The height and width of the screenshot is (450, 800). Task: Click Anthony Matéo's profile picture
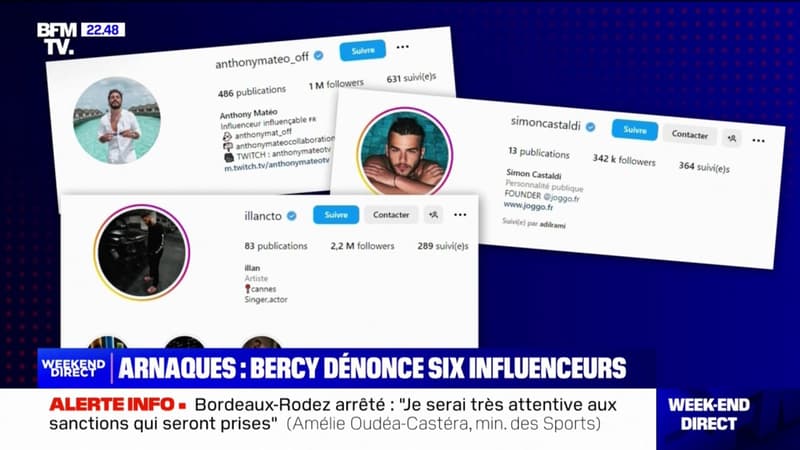117,120
